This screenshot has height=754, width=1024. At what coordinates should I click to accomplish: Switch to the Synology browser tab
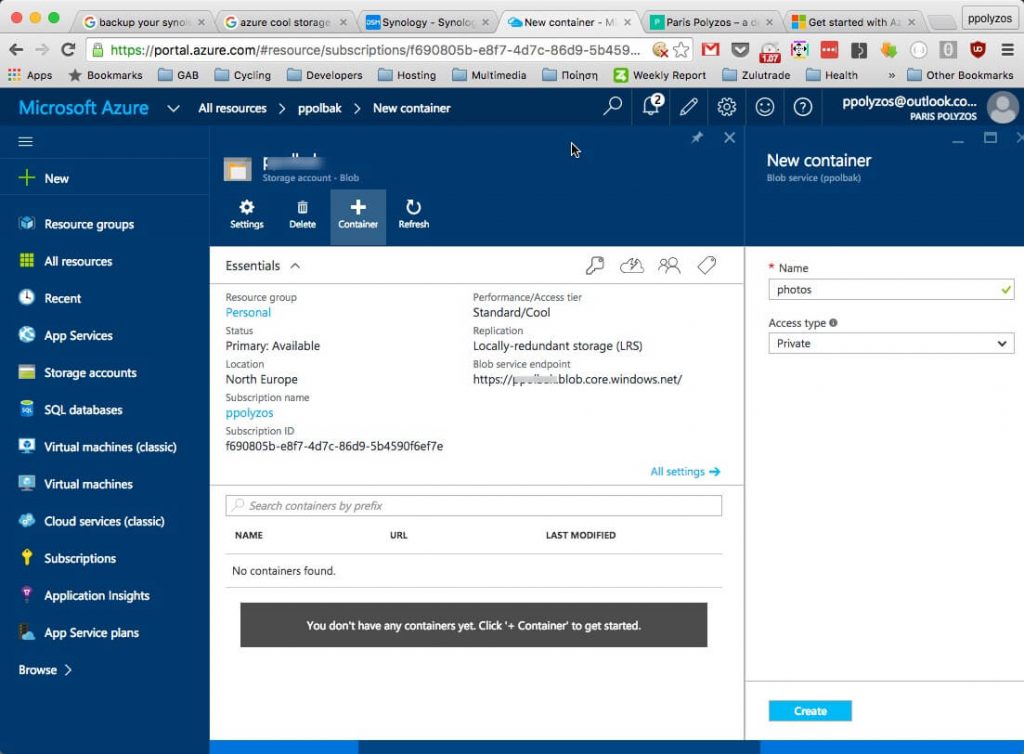coord(426,22)
